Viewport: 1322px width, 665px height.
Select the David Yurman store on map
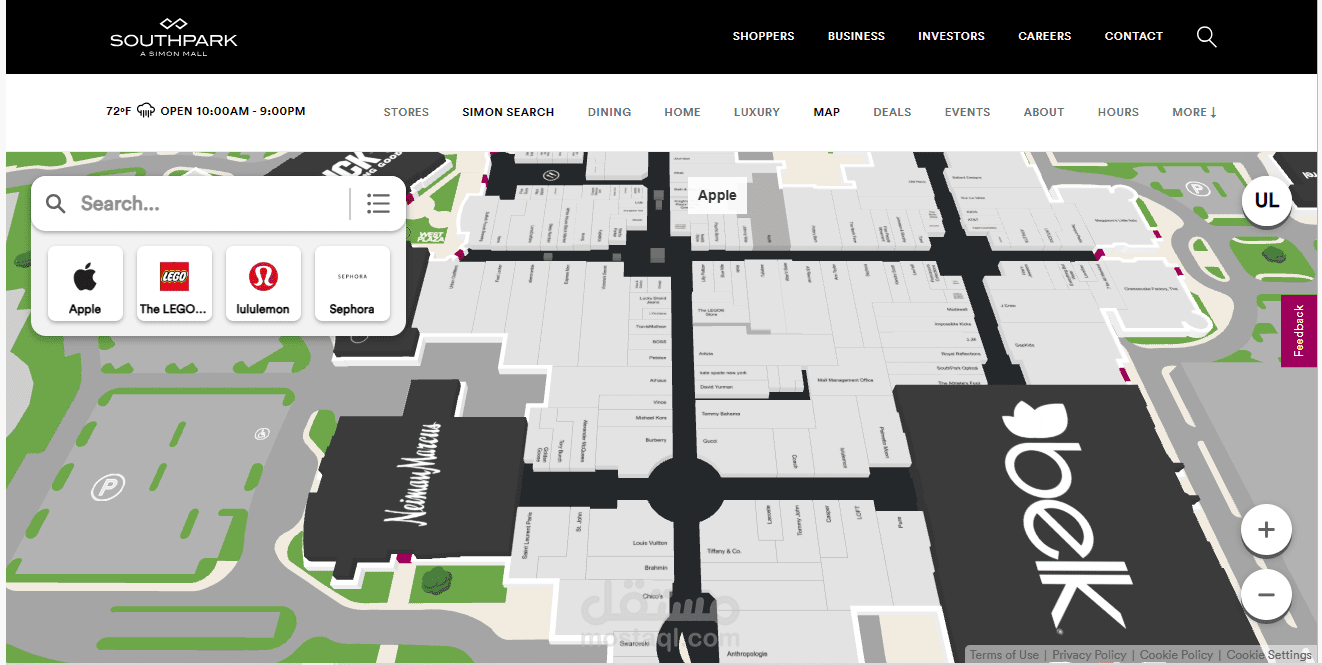coord(716,386)
